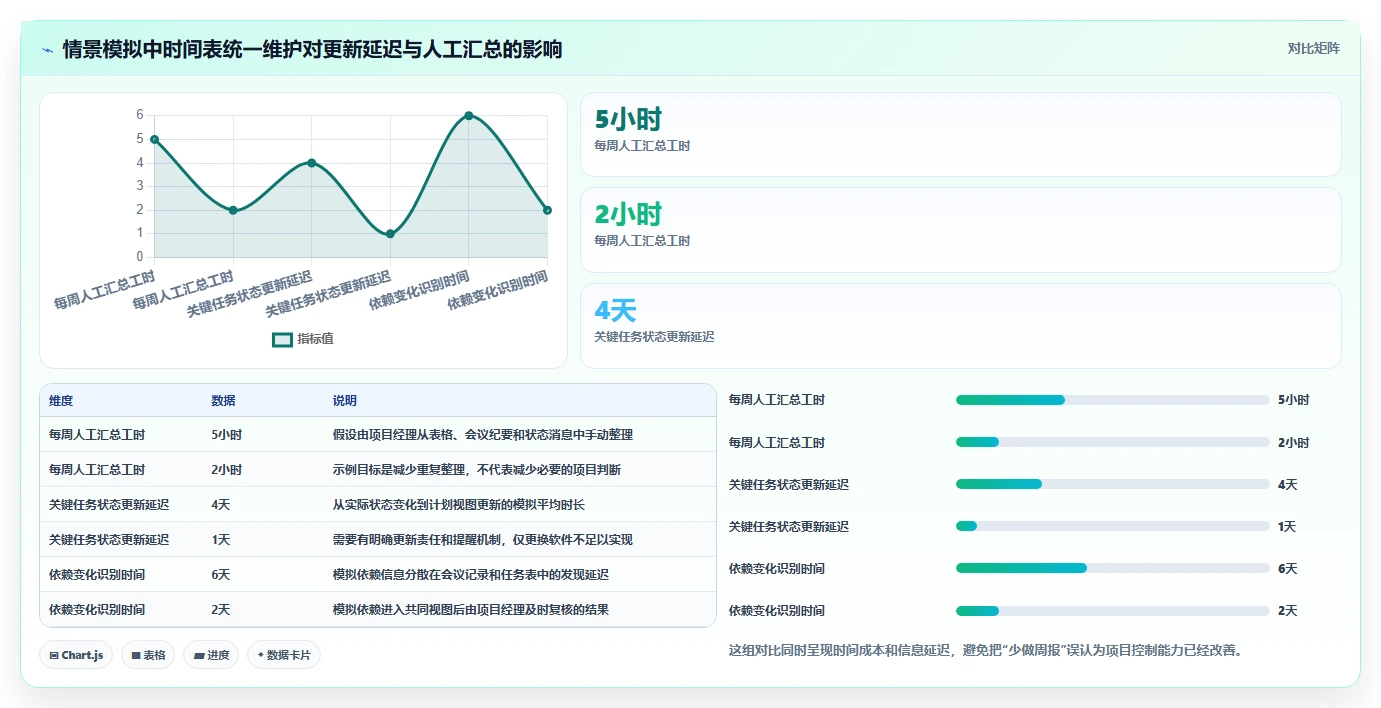The height and width of the screenshot is (708, 1381).
Task: Click progress-list label 关键任务状态更新延迟 beside 1天
Action: [x=789, y=526]
